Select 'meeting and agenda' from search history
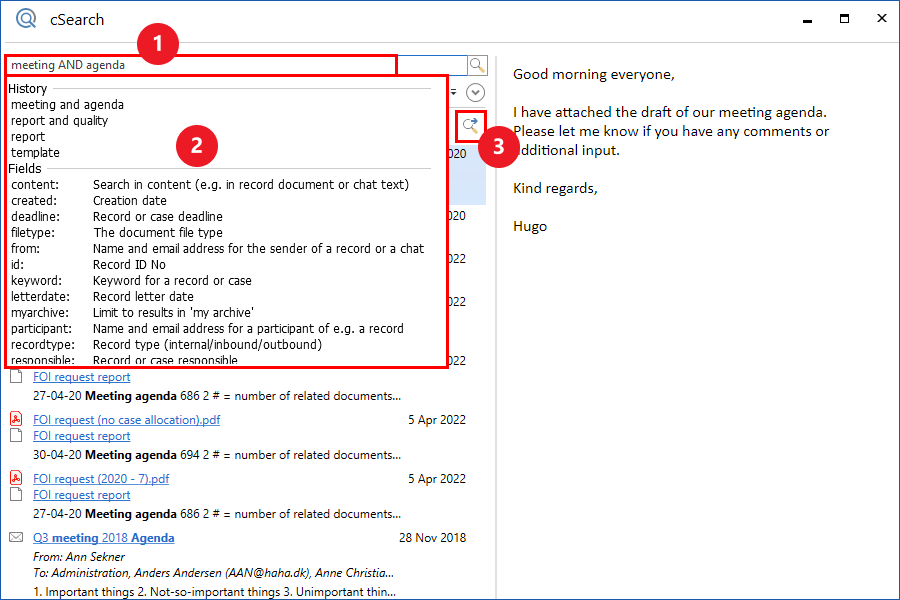Image resolution: width=900 pixels, height=600 pixels. tap(67, 105)
